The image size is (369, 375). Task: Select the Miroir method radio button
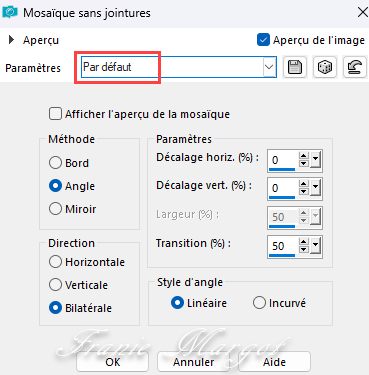click(x=55, y=209)
